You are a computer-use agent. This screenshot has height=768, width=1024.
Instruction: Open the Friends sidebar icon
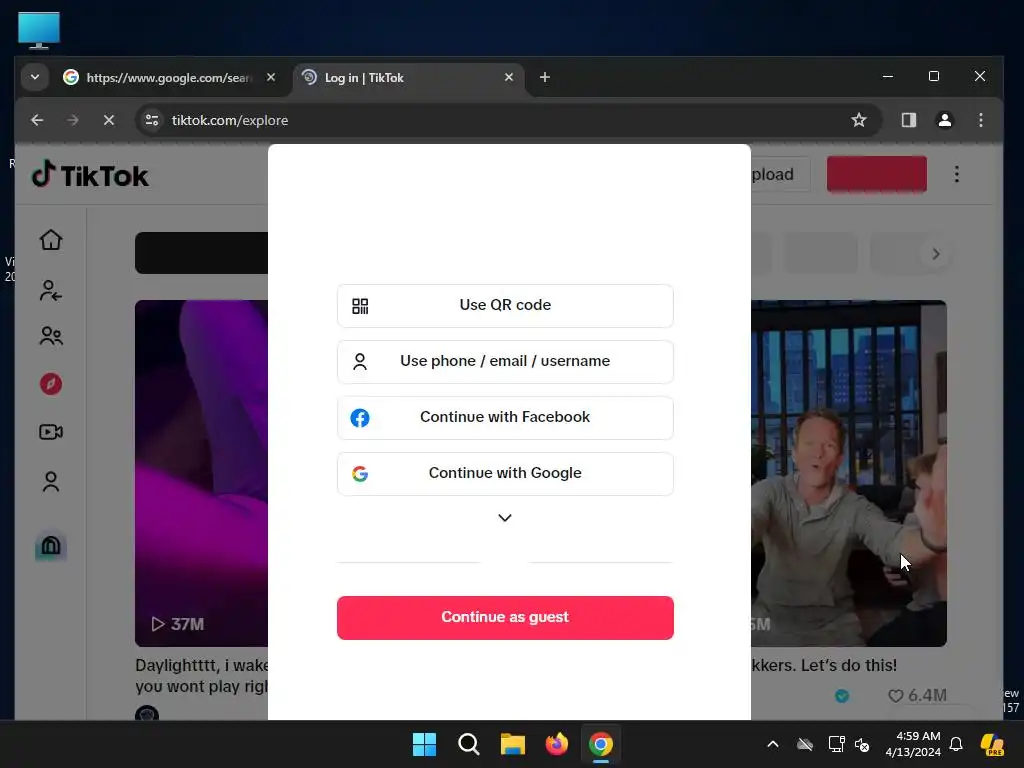(x=51, y=336)
